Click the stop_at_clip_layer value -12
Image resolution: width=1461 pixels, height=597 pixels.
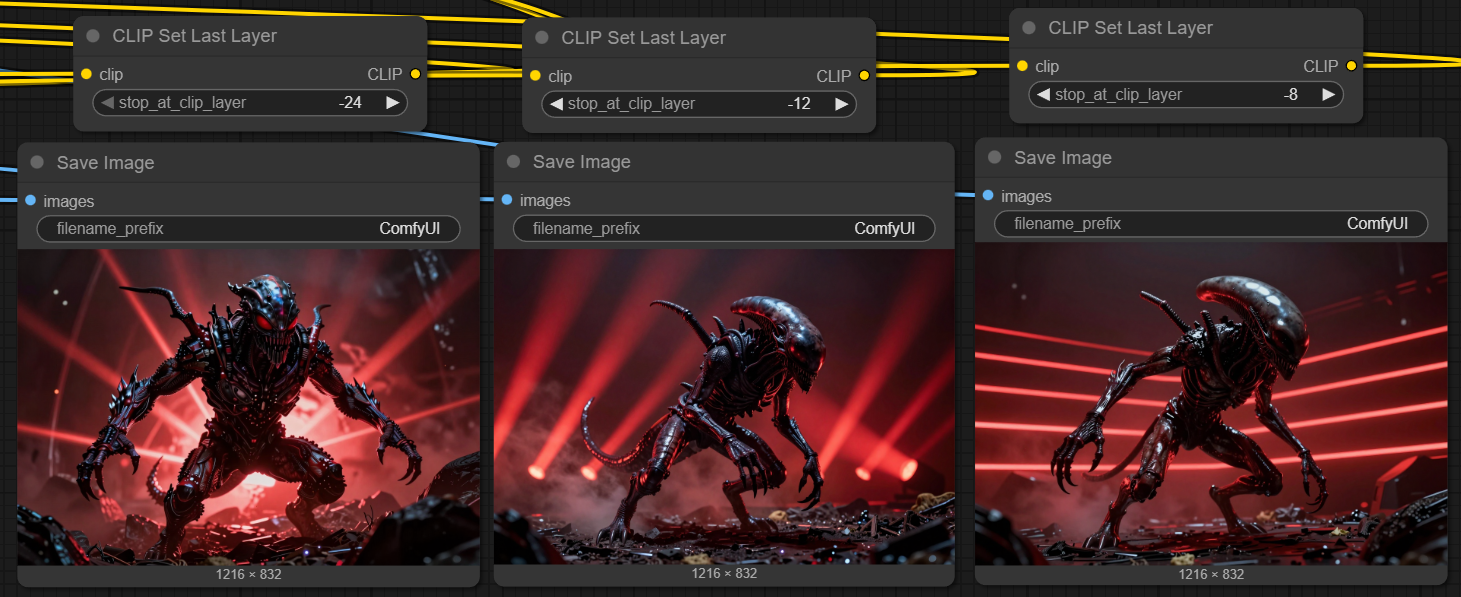799,104
